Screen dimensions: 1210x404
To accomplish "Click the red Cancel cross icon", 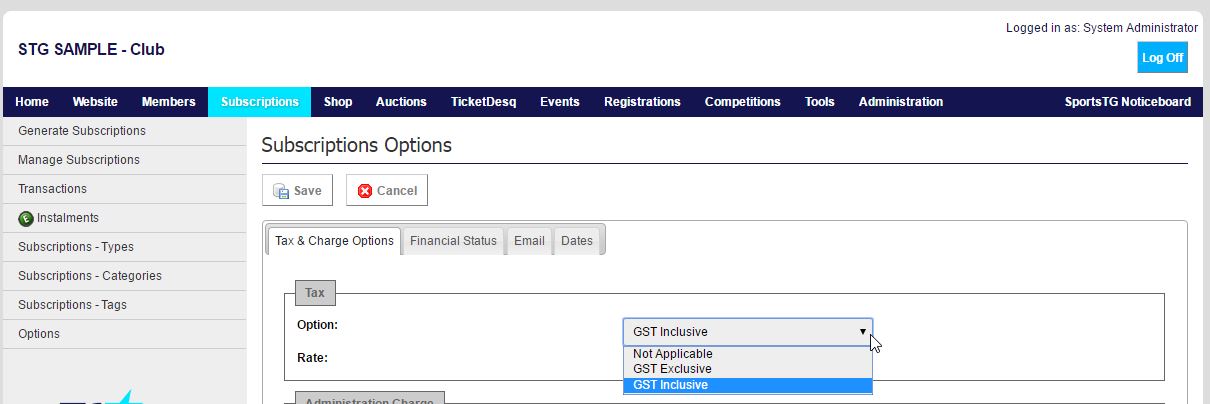I will click(x=365, y=191).
